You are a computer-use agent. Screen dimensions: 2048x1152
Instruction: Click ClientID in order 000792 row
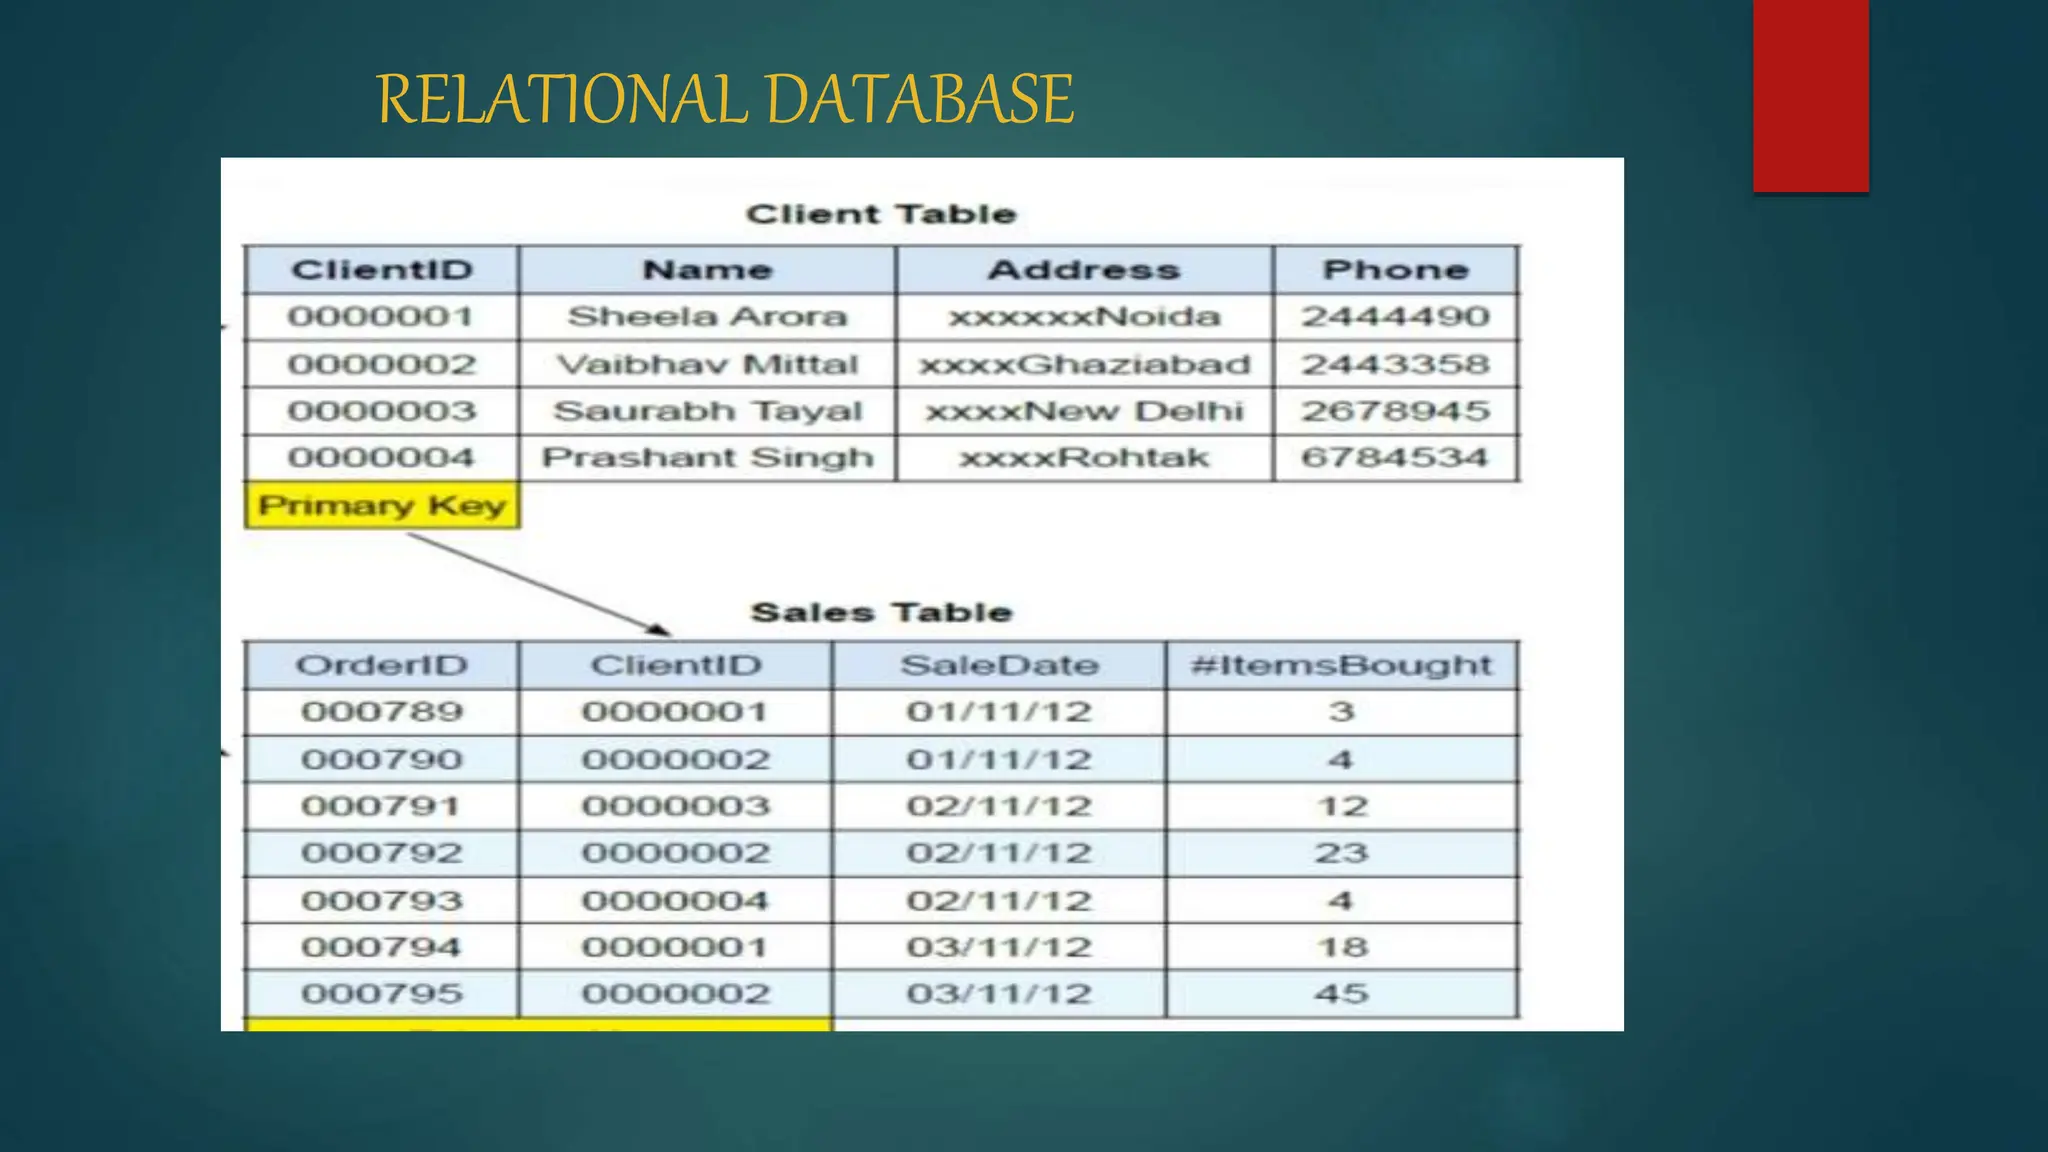[x=675, y=853]
